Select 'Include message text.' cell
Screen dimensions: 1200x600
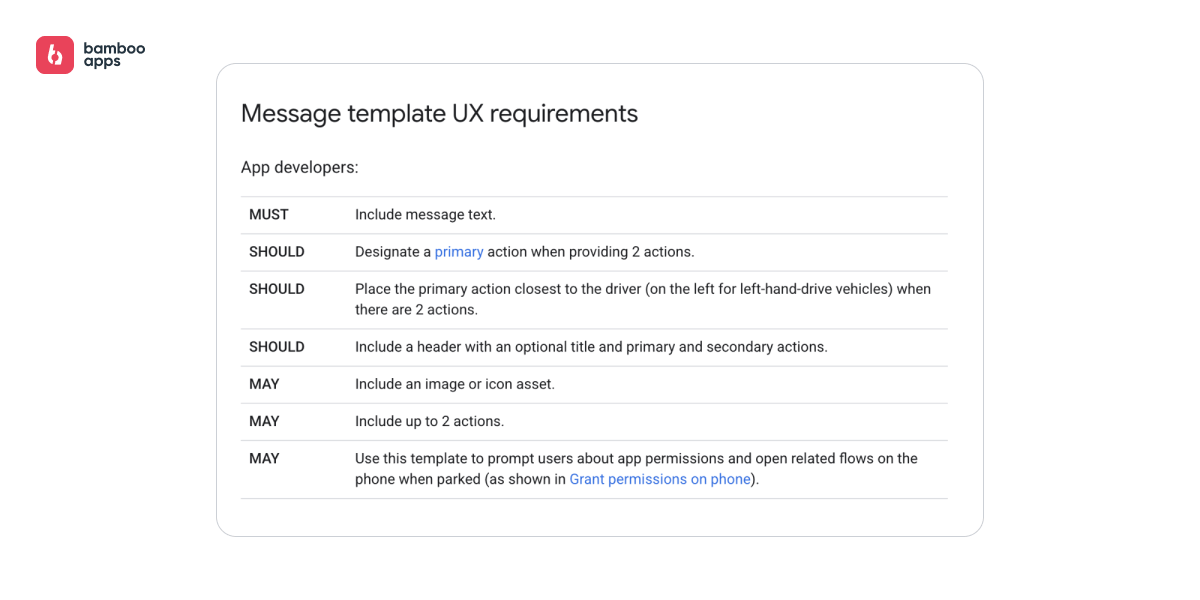[425, 215]
